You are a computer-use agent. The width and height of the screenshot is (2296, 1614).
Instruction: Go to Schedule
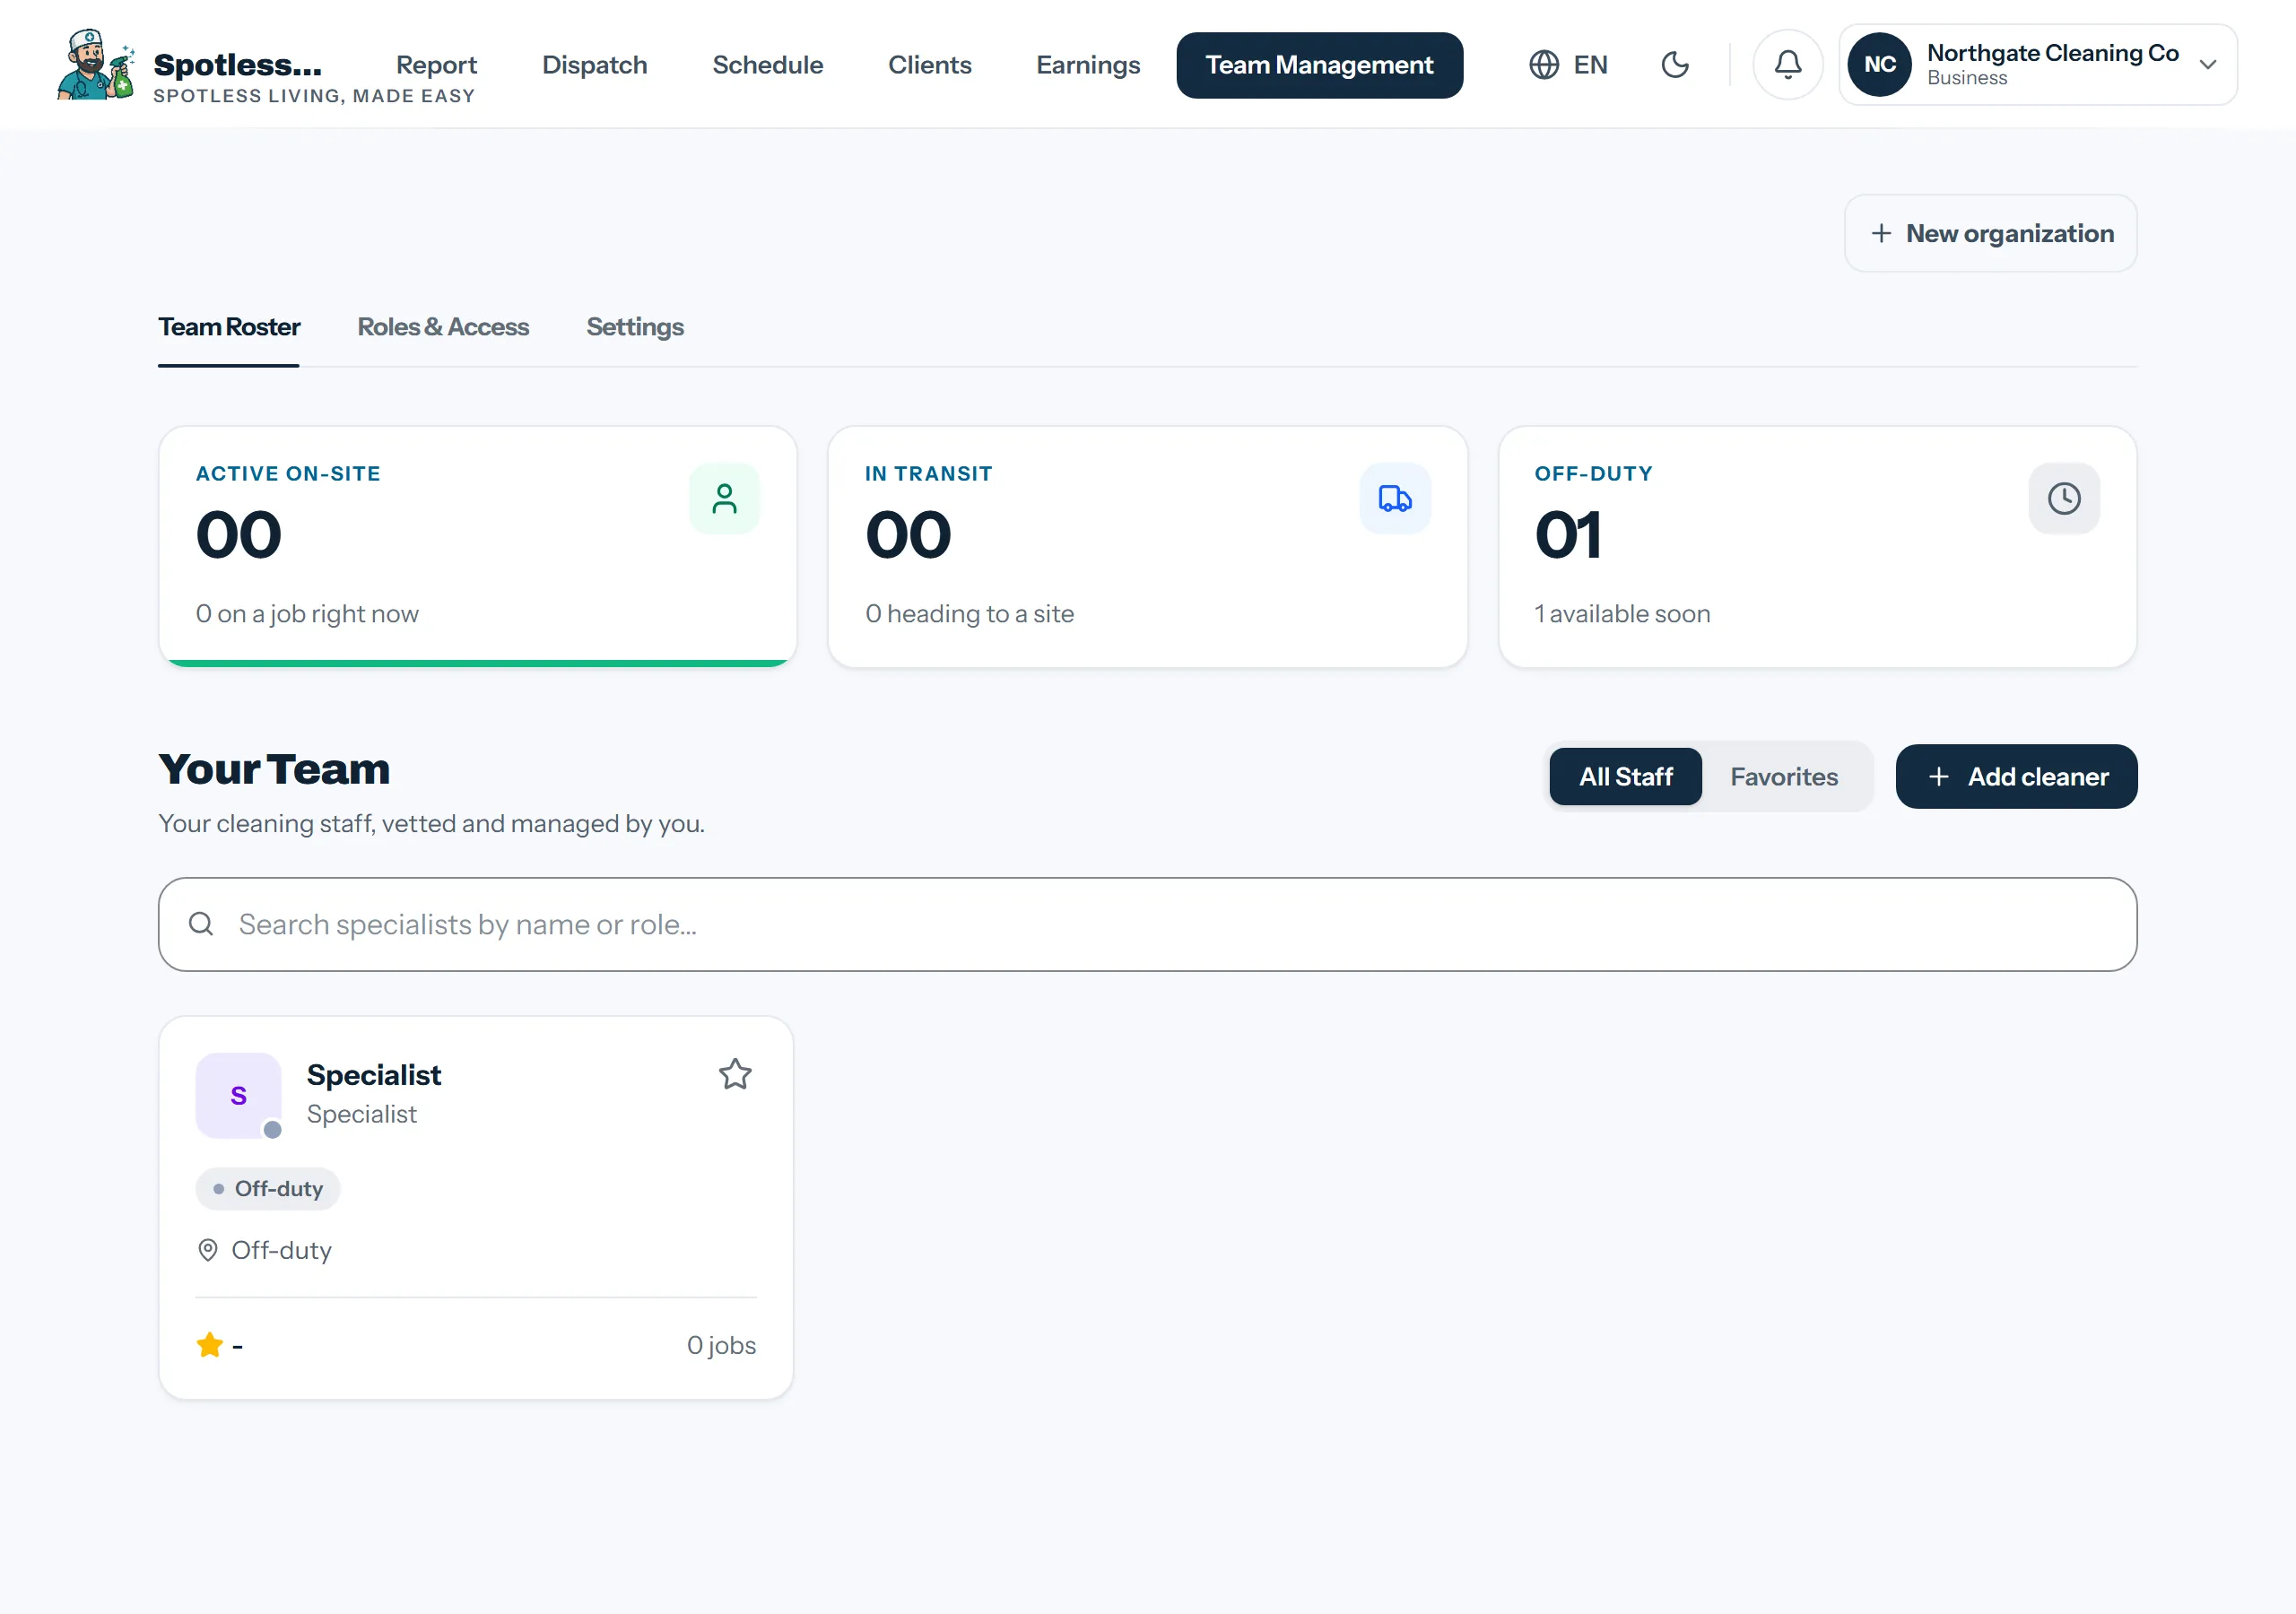click(x=768, y=65)
